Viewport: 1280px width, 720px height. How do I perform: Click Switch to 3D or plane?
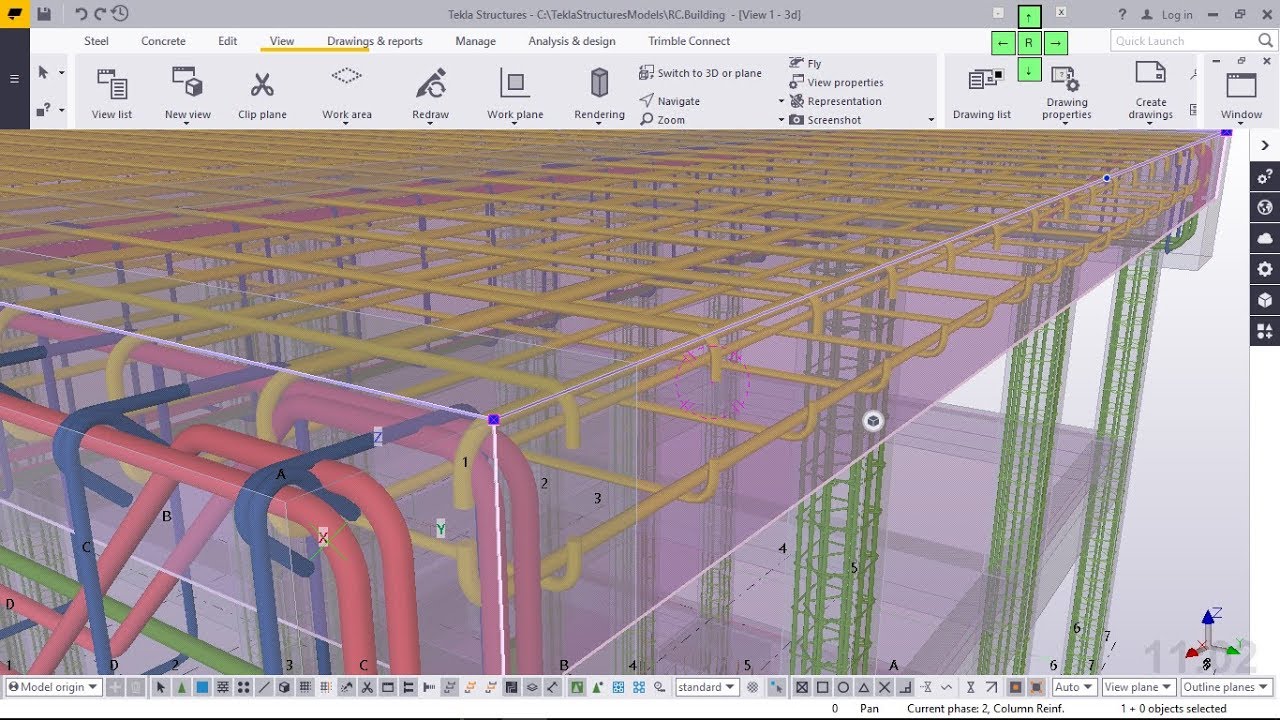tap(700, 73)
